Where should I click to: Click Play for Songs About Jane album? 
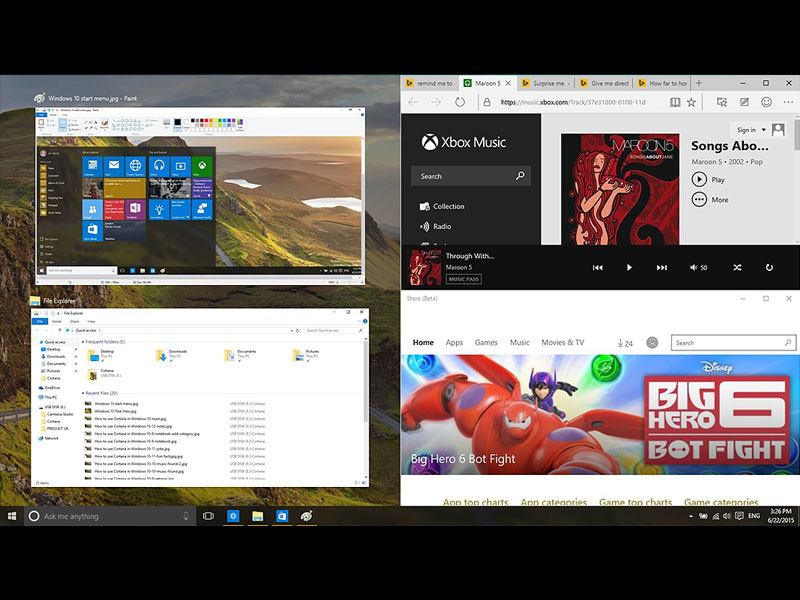[x=708, y=180]
